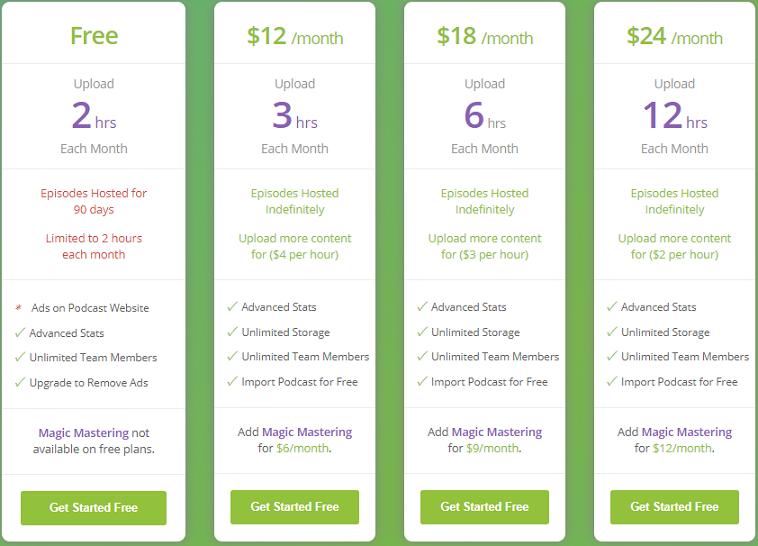Click Get Started Free under $12 plan
This screenshot has width=758, height=546.
294,507
